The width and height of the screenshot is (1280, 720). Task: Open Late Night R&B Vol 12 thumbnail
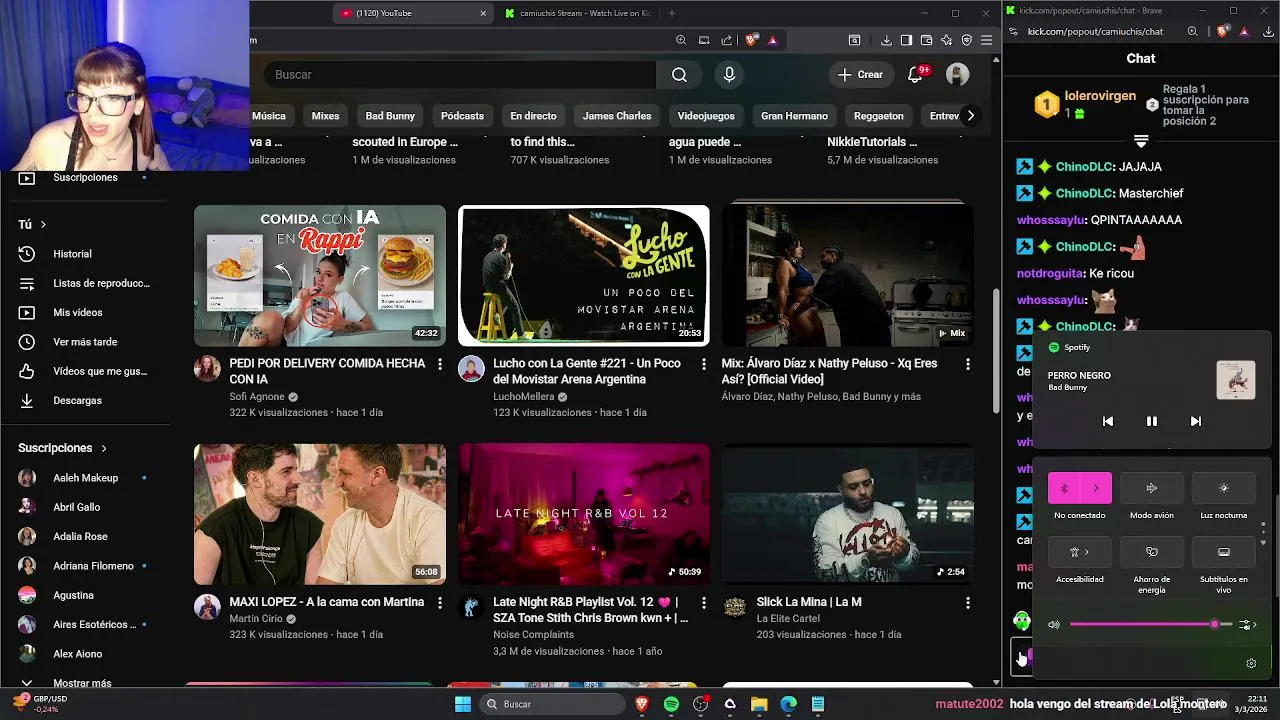tap(584, 514)
